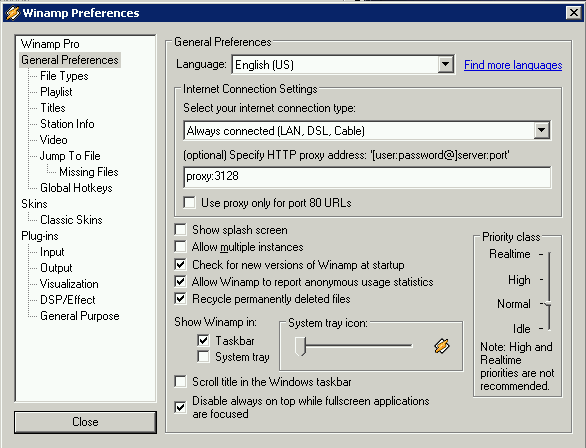Click the Winamp lightning icon in title bar

click(x=12, y=13)
